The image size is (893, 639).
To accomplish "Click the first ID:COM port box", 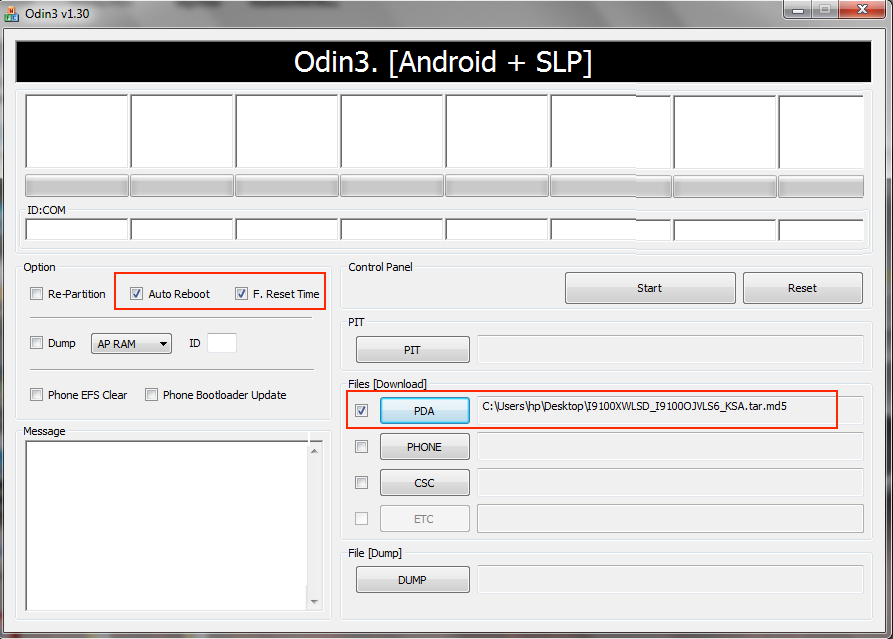I will (77, 230).
